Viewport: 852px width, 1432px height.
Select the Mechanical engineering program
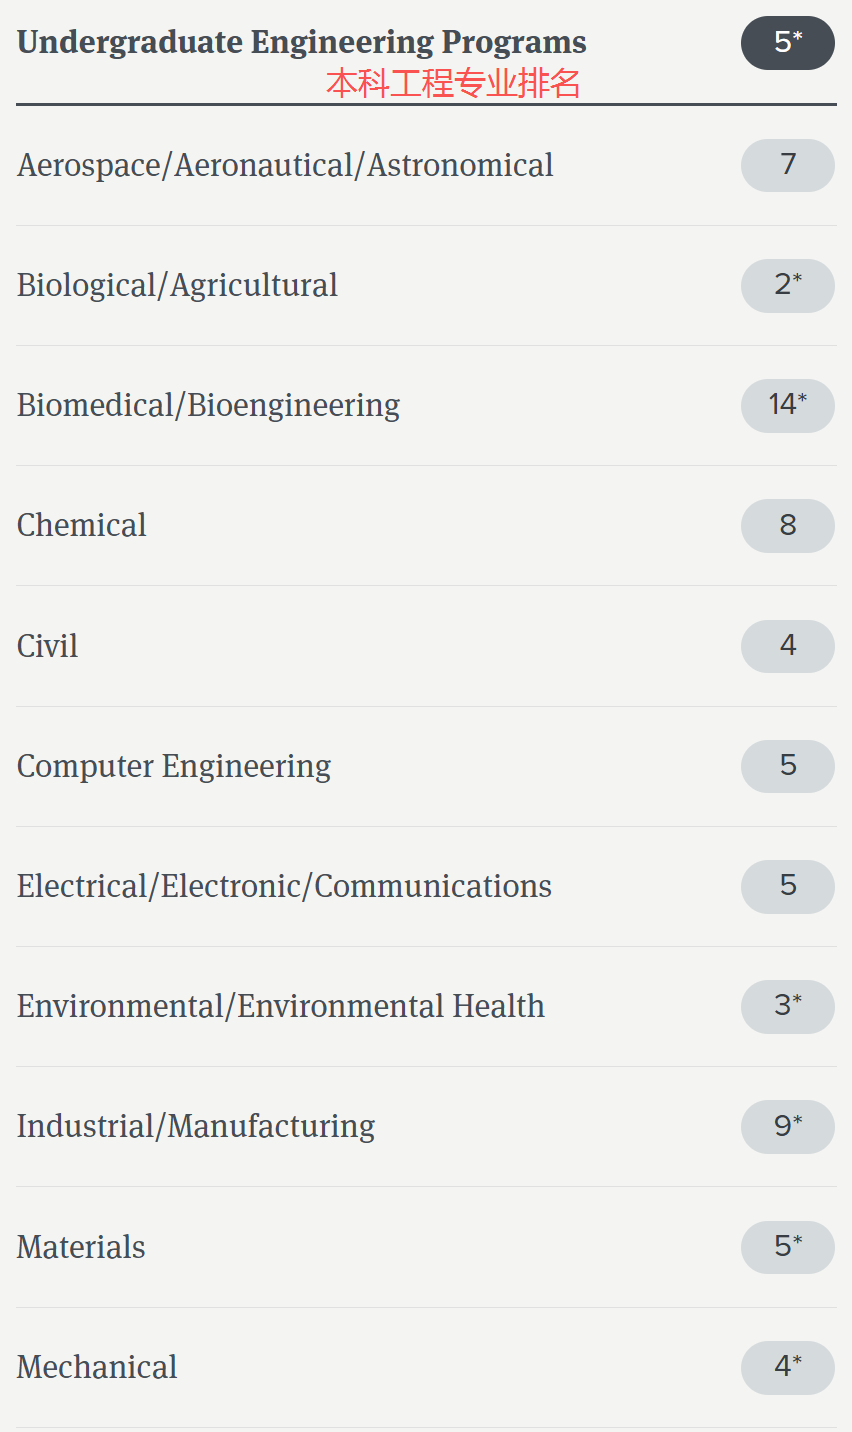pyautogui.click(x=97, y=1367)
